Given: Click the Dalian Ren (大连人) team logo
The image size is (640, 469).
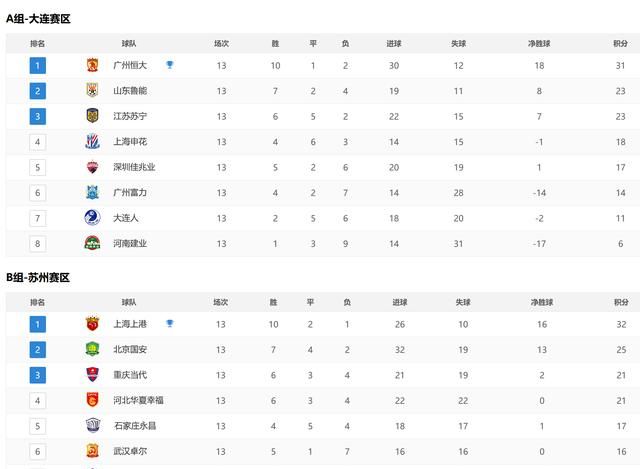Looking at the screenshot, I should [x=92, y=218].
